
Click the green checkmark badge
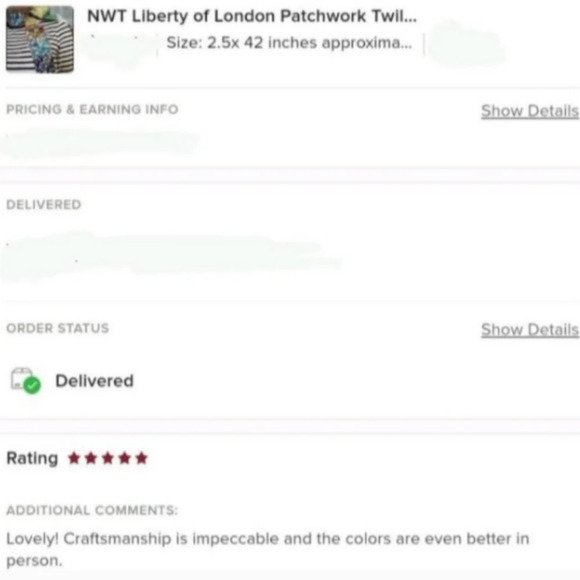(x=32, y=385)
